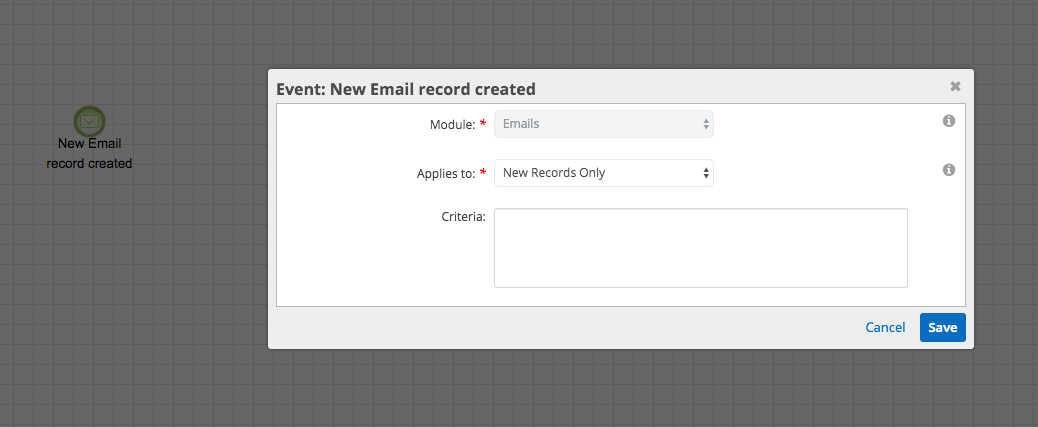Viewport: 1038px width, 427px height.
Task: Click the red required asterisk next to Applies to
Action: [483, 172]
